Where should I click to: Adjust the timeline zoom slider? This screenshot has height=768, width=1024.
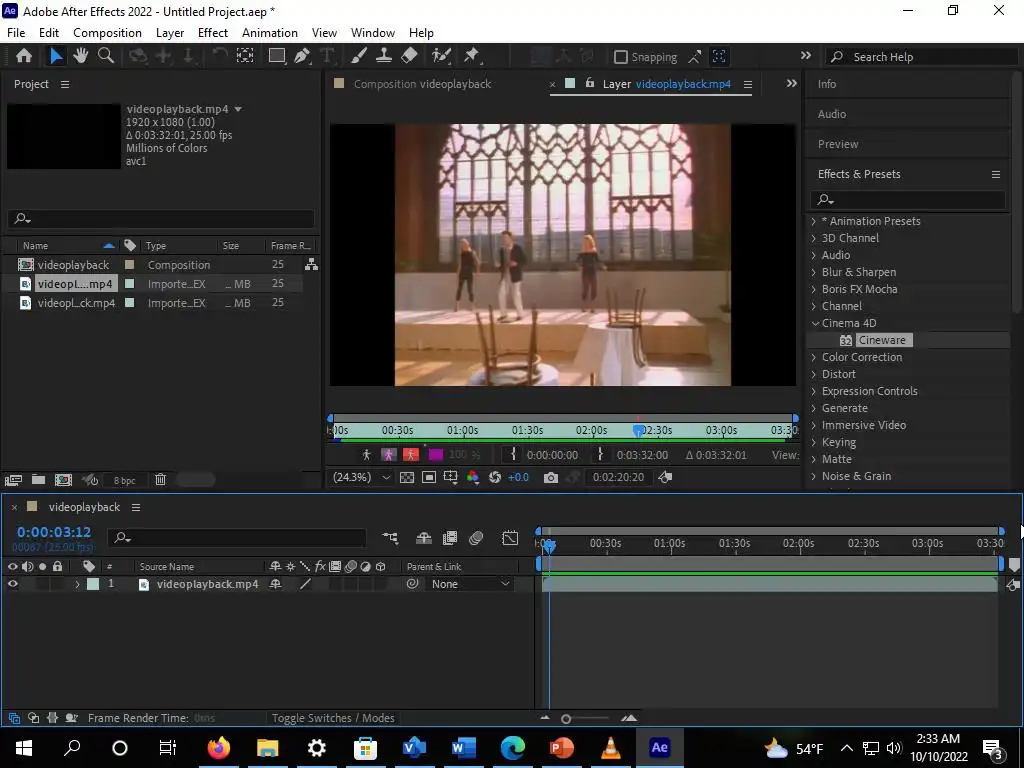pyautogui.click(x=566, y=718)
